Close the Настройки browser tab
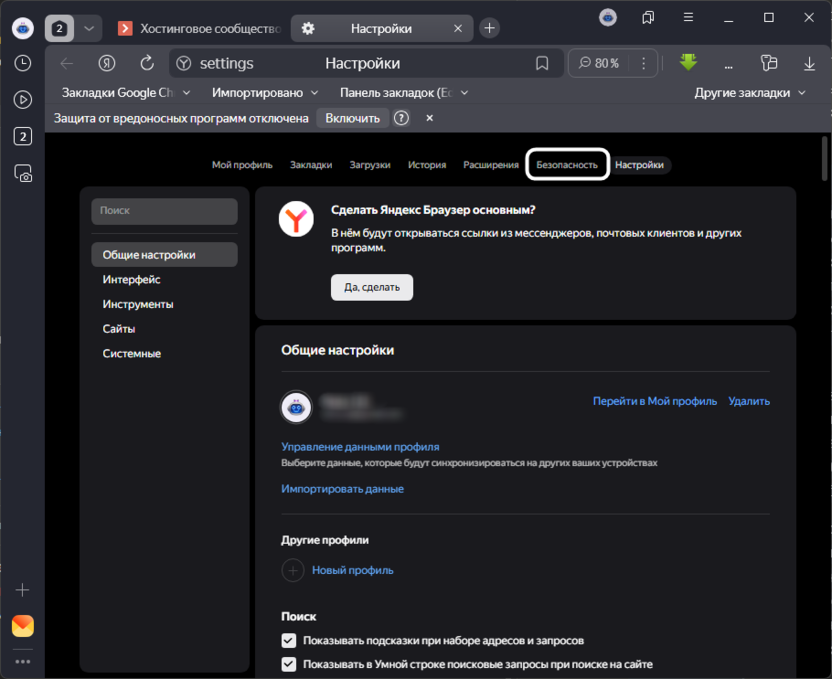Image resolution: width=832 pixels, height=679 pixels. [457, 29]
